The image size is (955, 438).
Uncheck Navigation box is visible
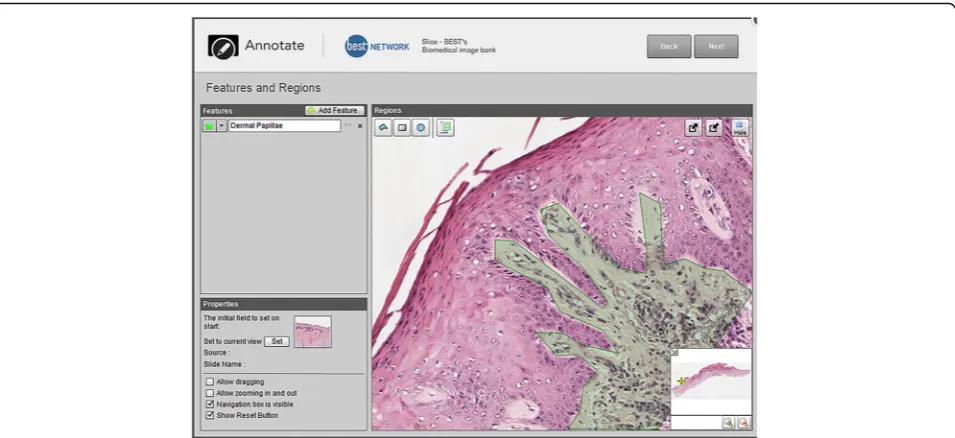[210, 404]
